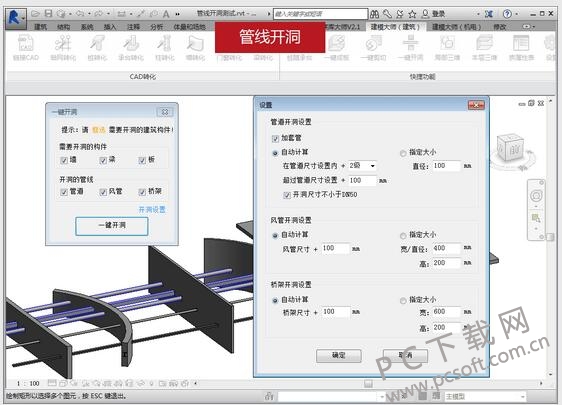Switch to the 修改 ribbon tab
Viewport: 562px width, 405px height.
pyautogui.click(x=500, y=27)
